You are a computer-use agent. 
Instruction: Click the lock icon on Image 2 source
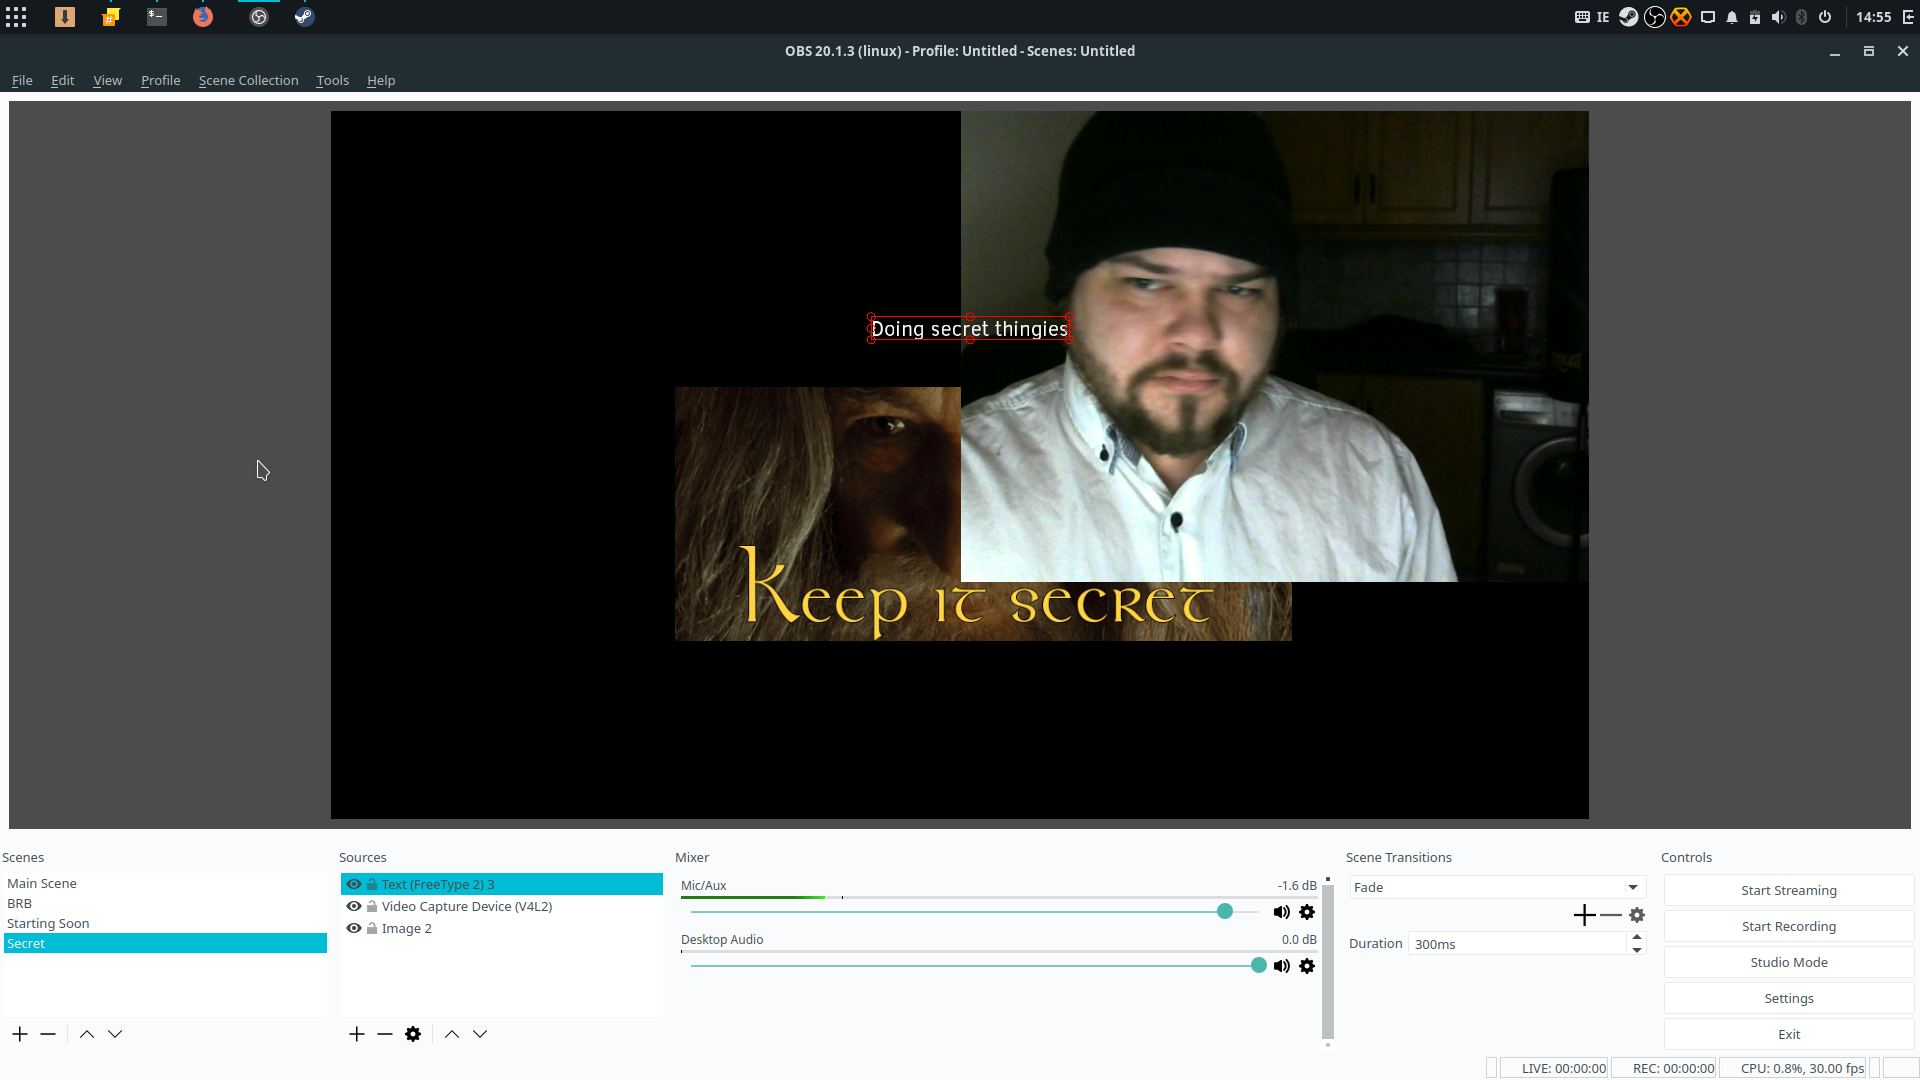[372, 928]
